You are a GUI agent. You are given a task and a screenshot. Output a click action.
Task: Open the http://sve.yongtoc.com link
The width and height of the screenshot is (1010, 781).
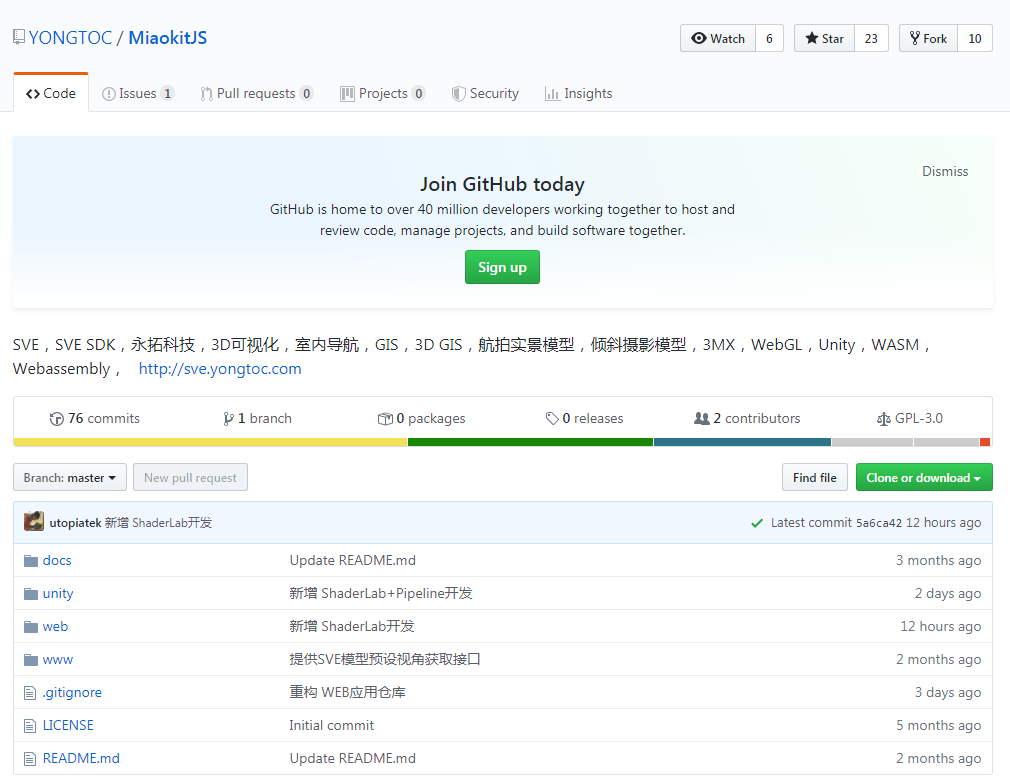pyautogui.click(x=219, y=368)
